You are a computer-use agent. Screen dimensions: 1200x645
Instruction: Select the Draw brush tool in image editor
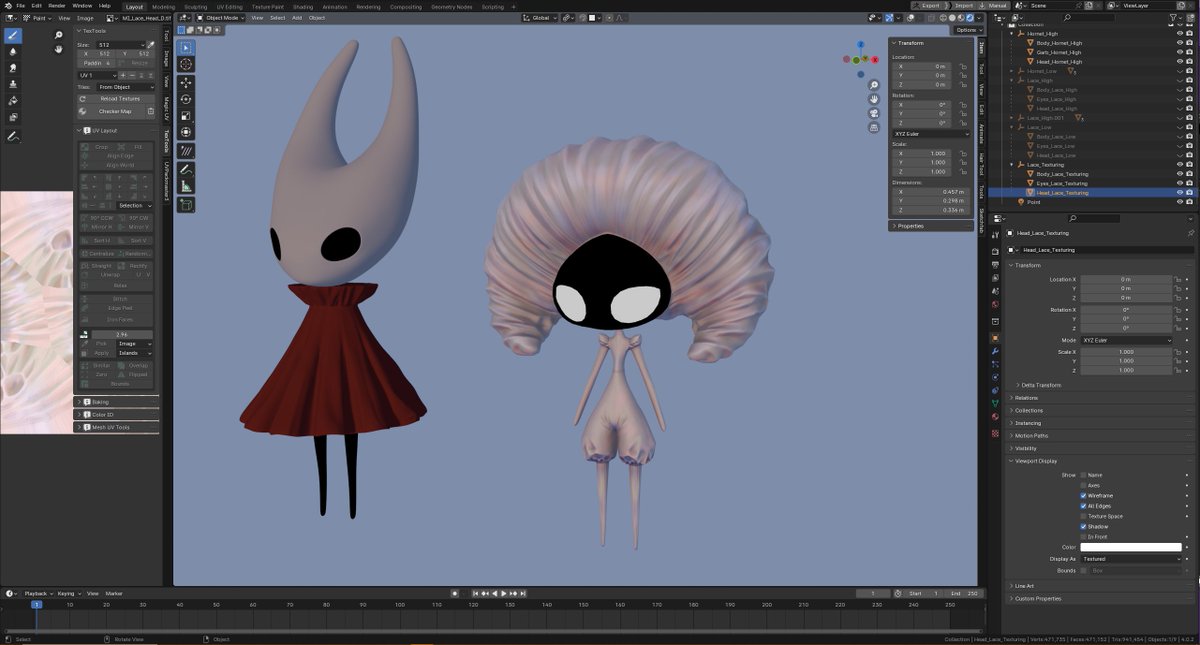[13, 35]
